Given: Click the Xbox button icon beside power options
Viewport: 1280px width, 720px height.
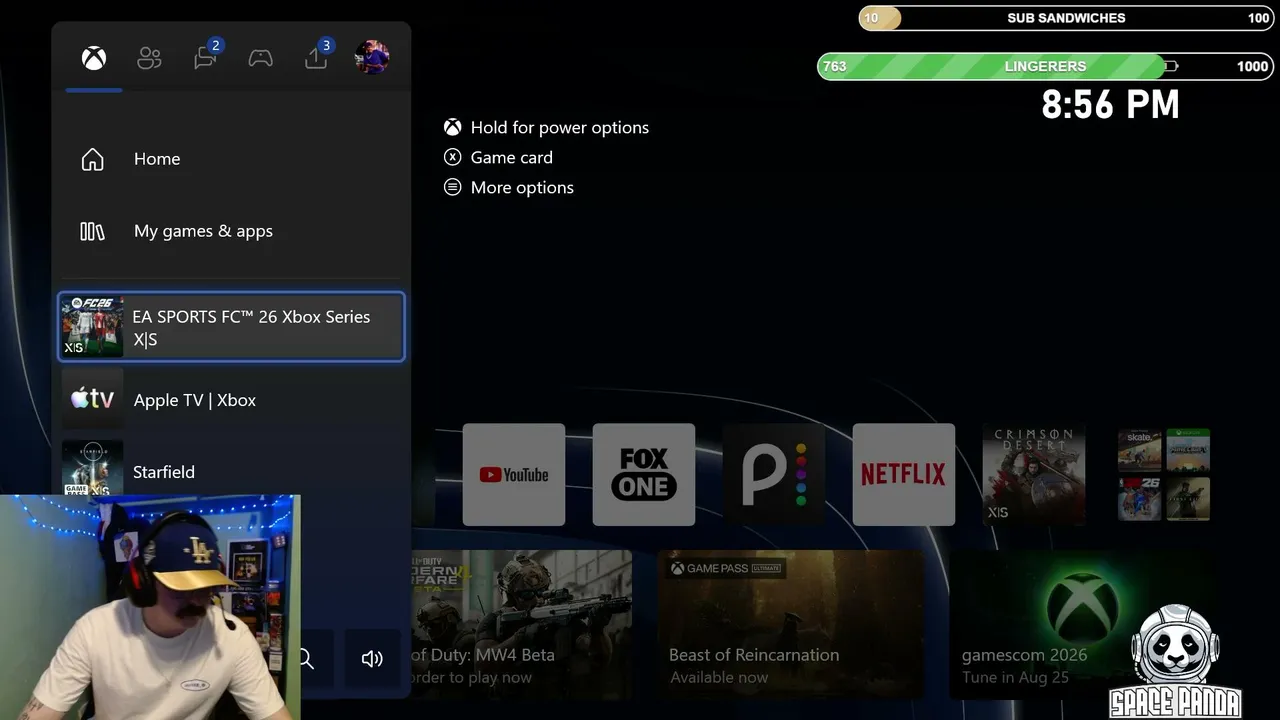Looking at the screenshot, I should coord(453,127).
